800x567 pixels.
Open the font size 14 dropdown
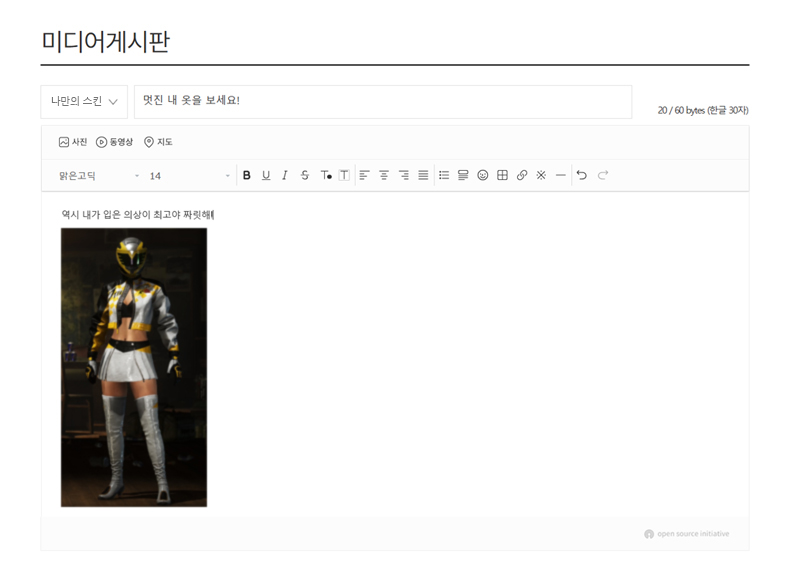[189, 176]
